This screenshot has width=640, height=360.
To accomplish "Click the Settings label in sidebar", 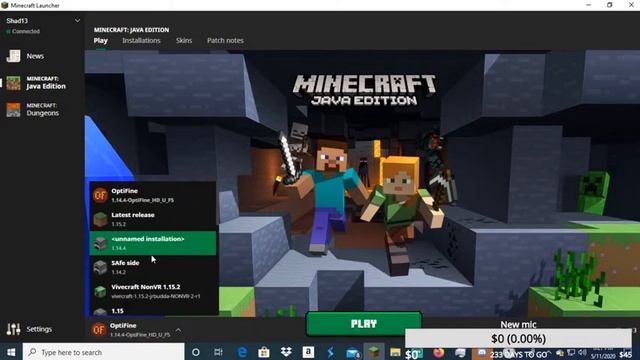I will (39, 329).
